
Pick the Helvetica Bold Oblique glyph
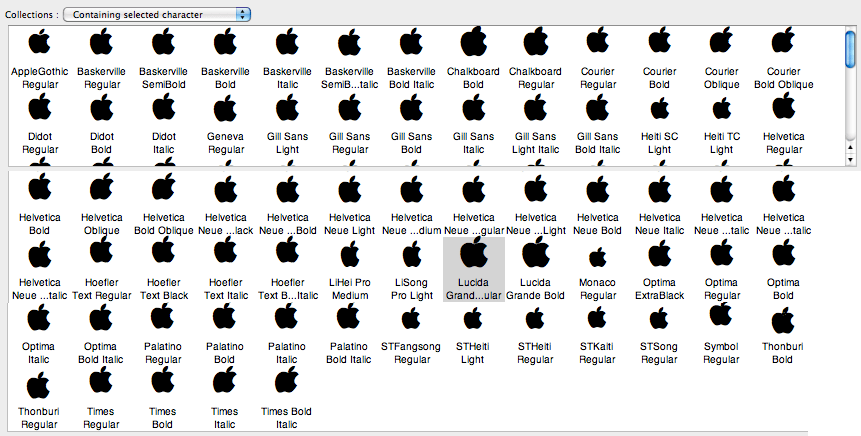tap(164, 188)
